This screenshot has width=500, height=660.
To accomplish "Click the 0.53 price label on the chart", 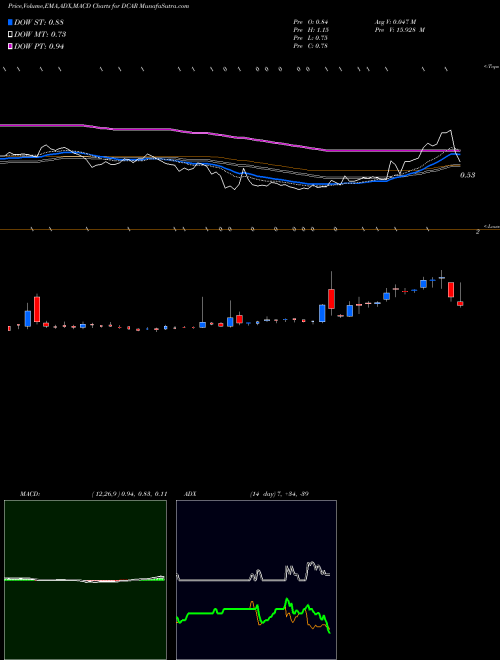I will (468, 175).
